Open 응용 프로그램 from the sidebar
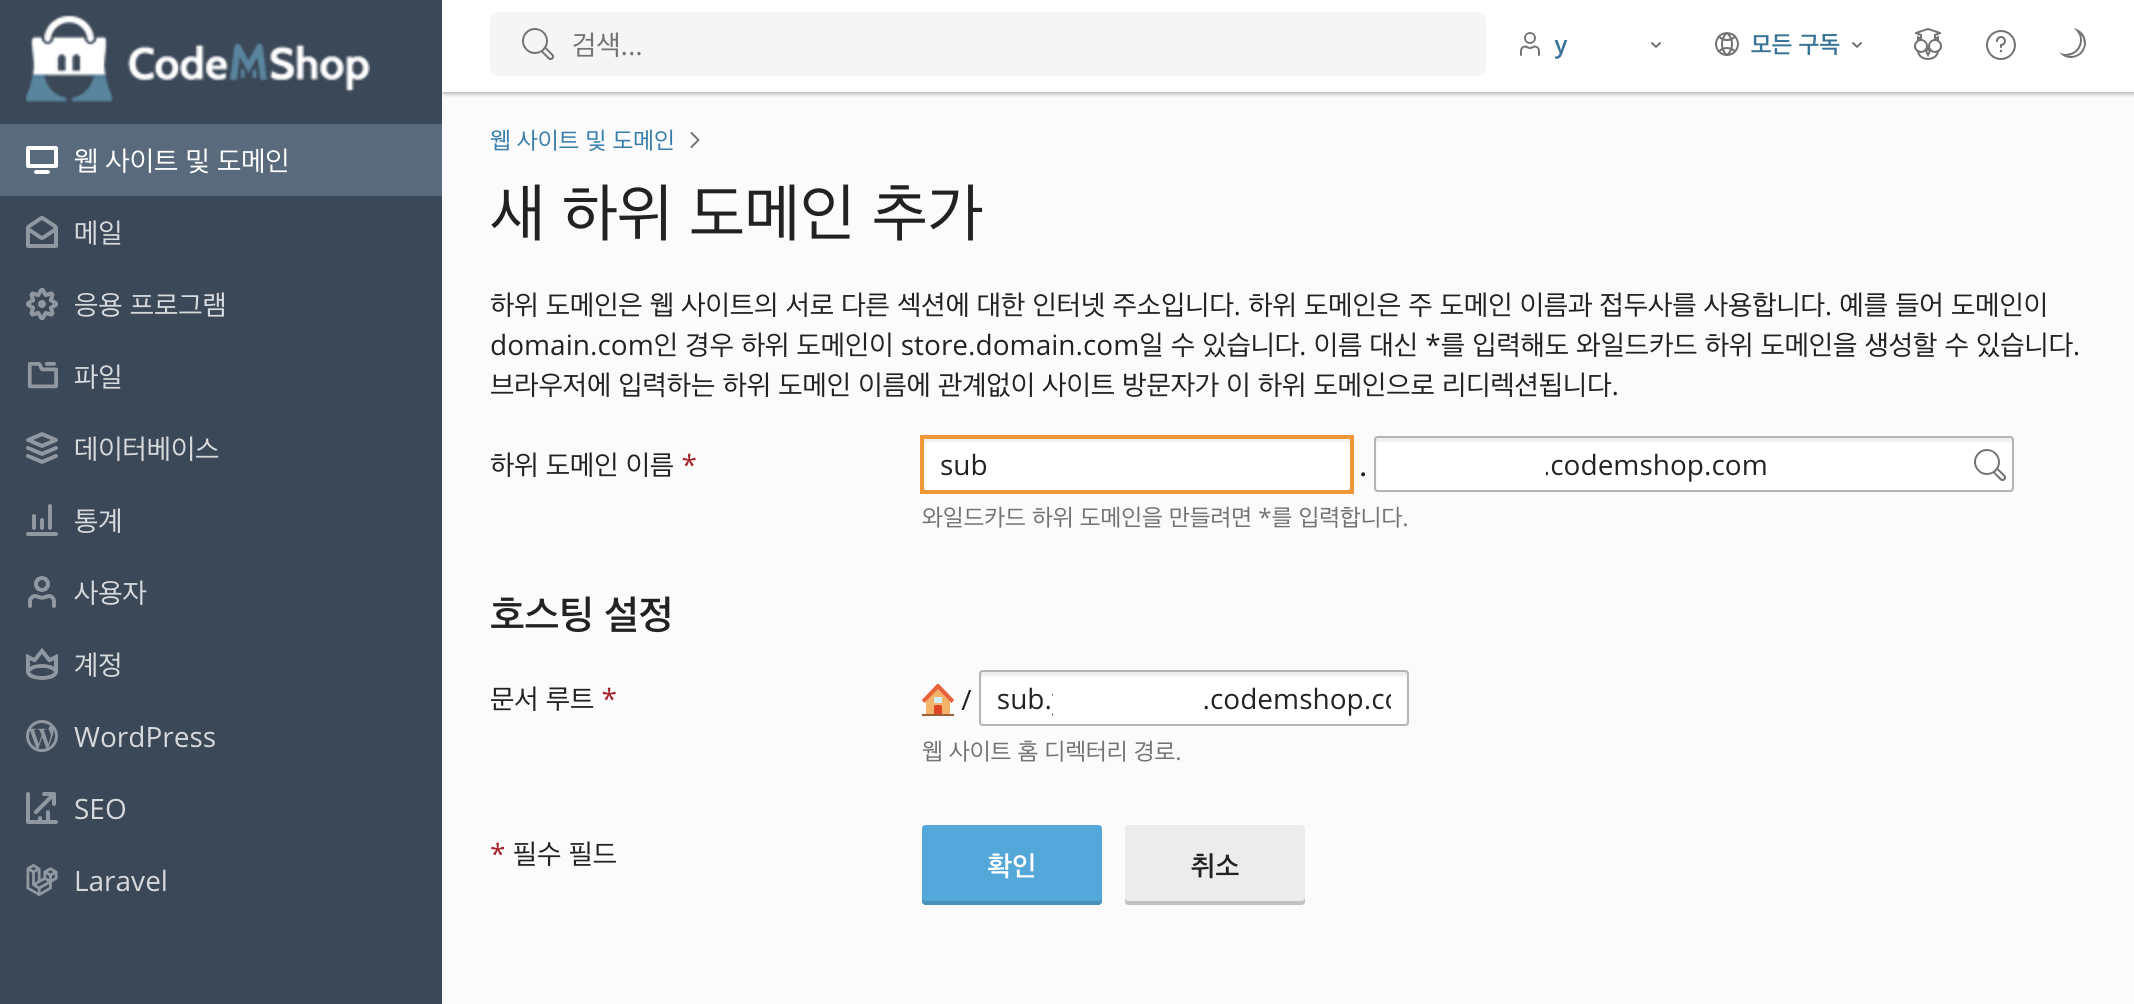 point(149,304)
